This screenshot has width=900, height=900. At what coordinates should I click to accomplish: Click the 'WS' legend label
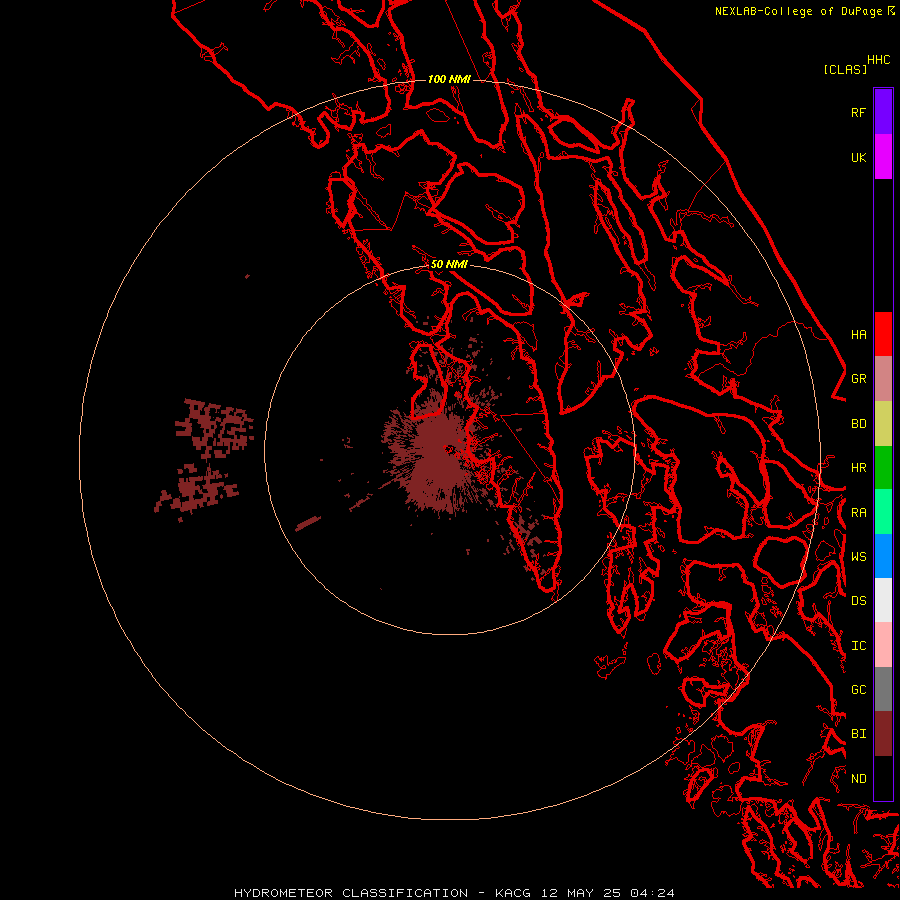tap(858, 556)
